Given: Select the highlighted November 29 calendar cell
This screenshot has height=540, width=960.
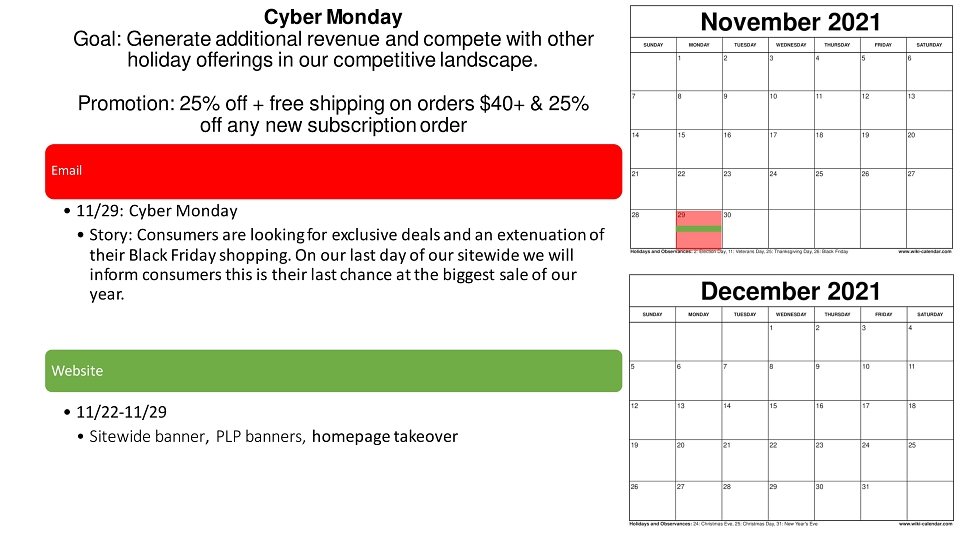Looking at the screenshot, I should pos(699,229).
